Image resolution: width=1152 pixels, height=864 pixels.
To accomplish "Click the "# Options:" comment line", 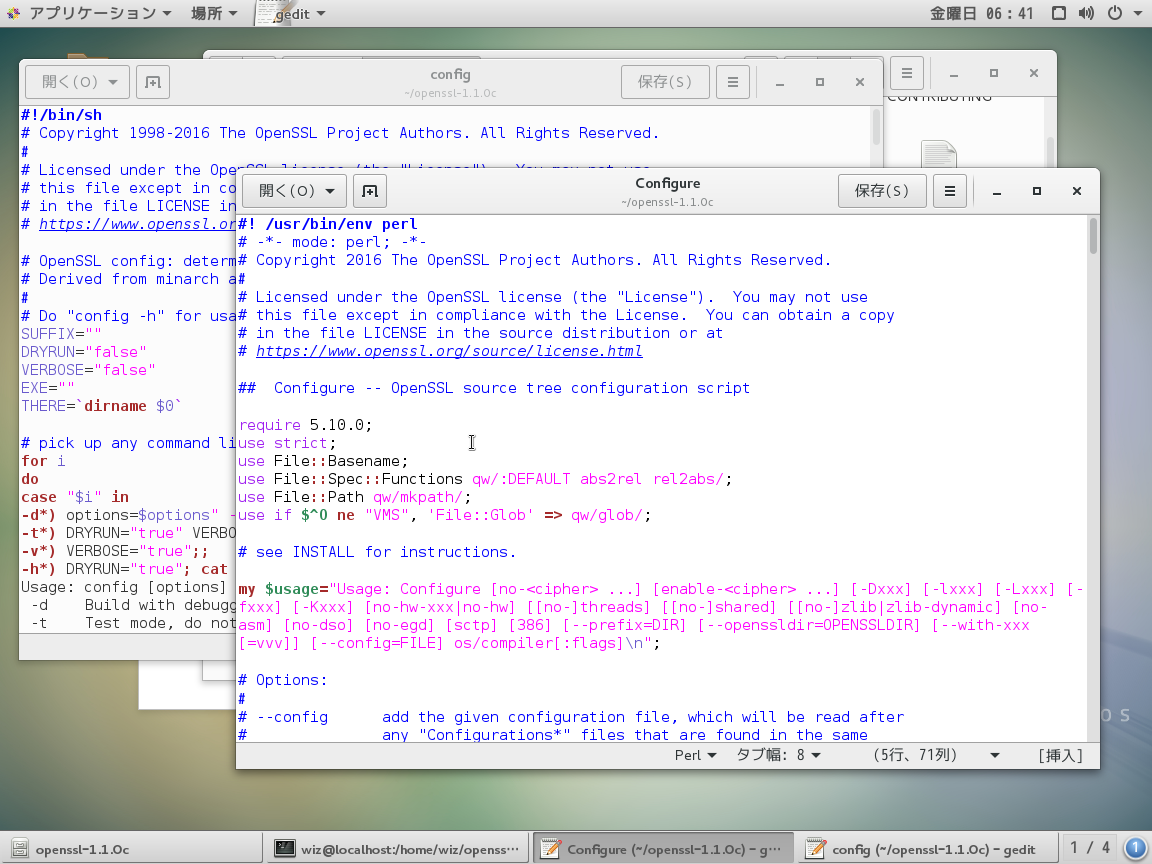I will point(283,680).
